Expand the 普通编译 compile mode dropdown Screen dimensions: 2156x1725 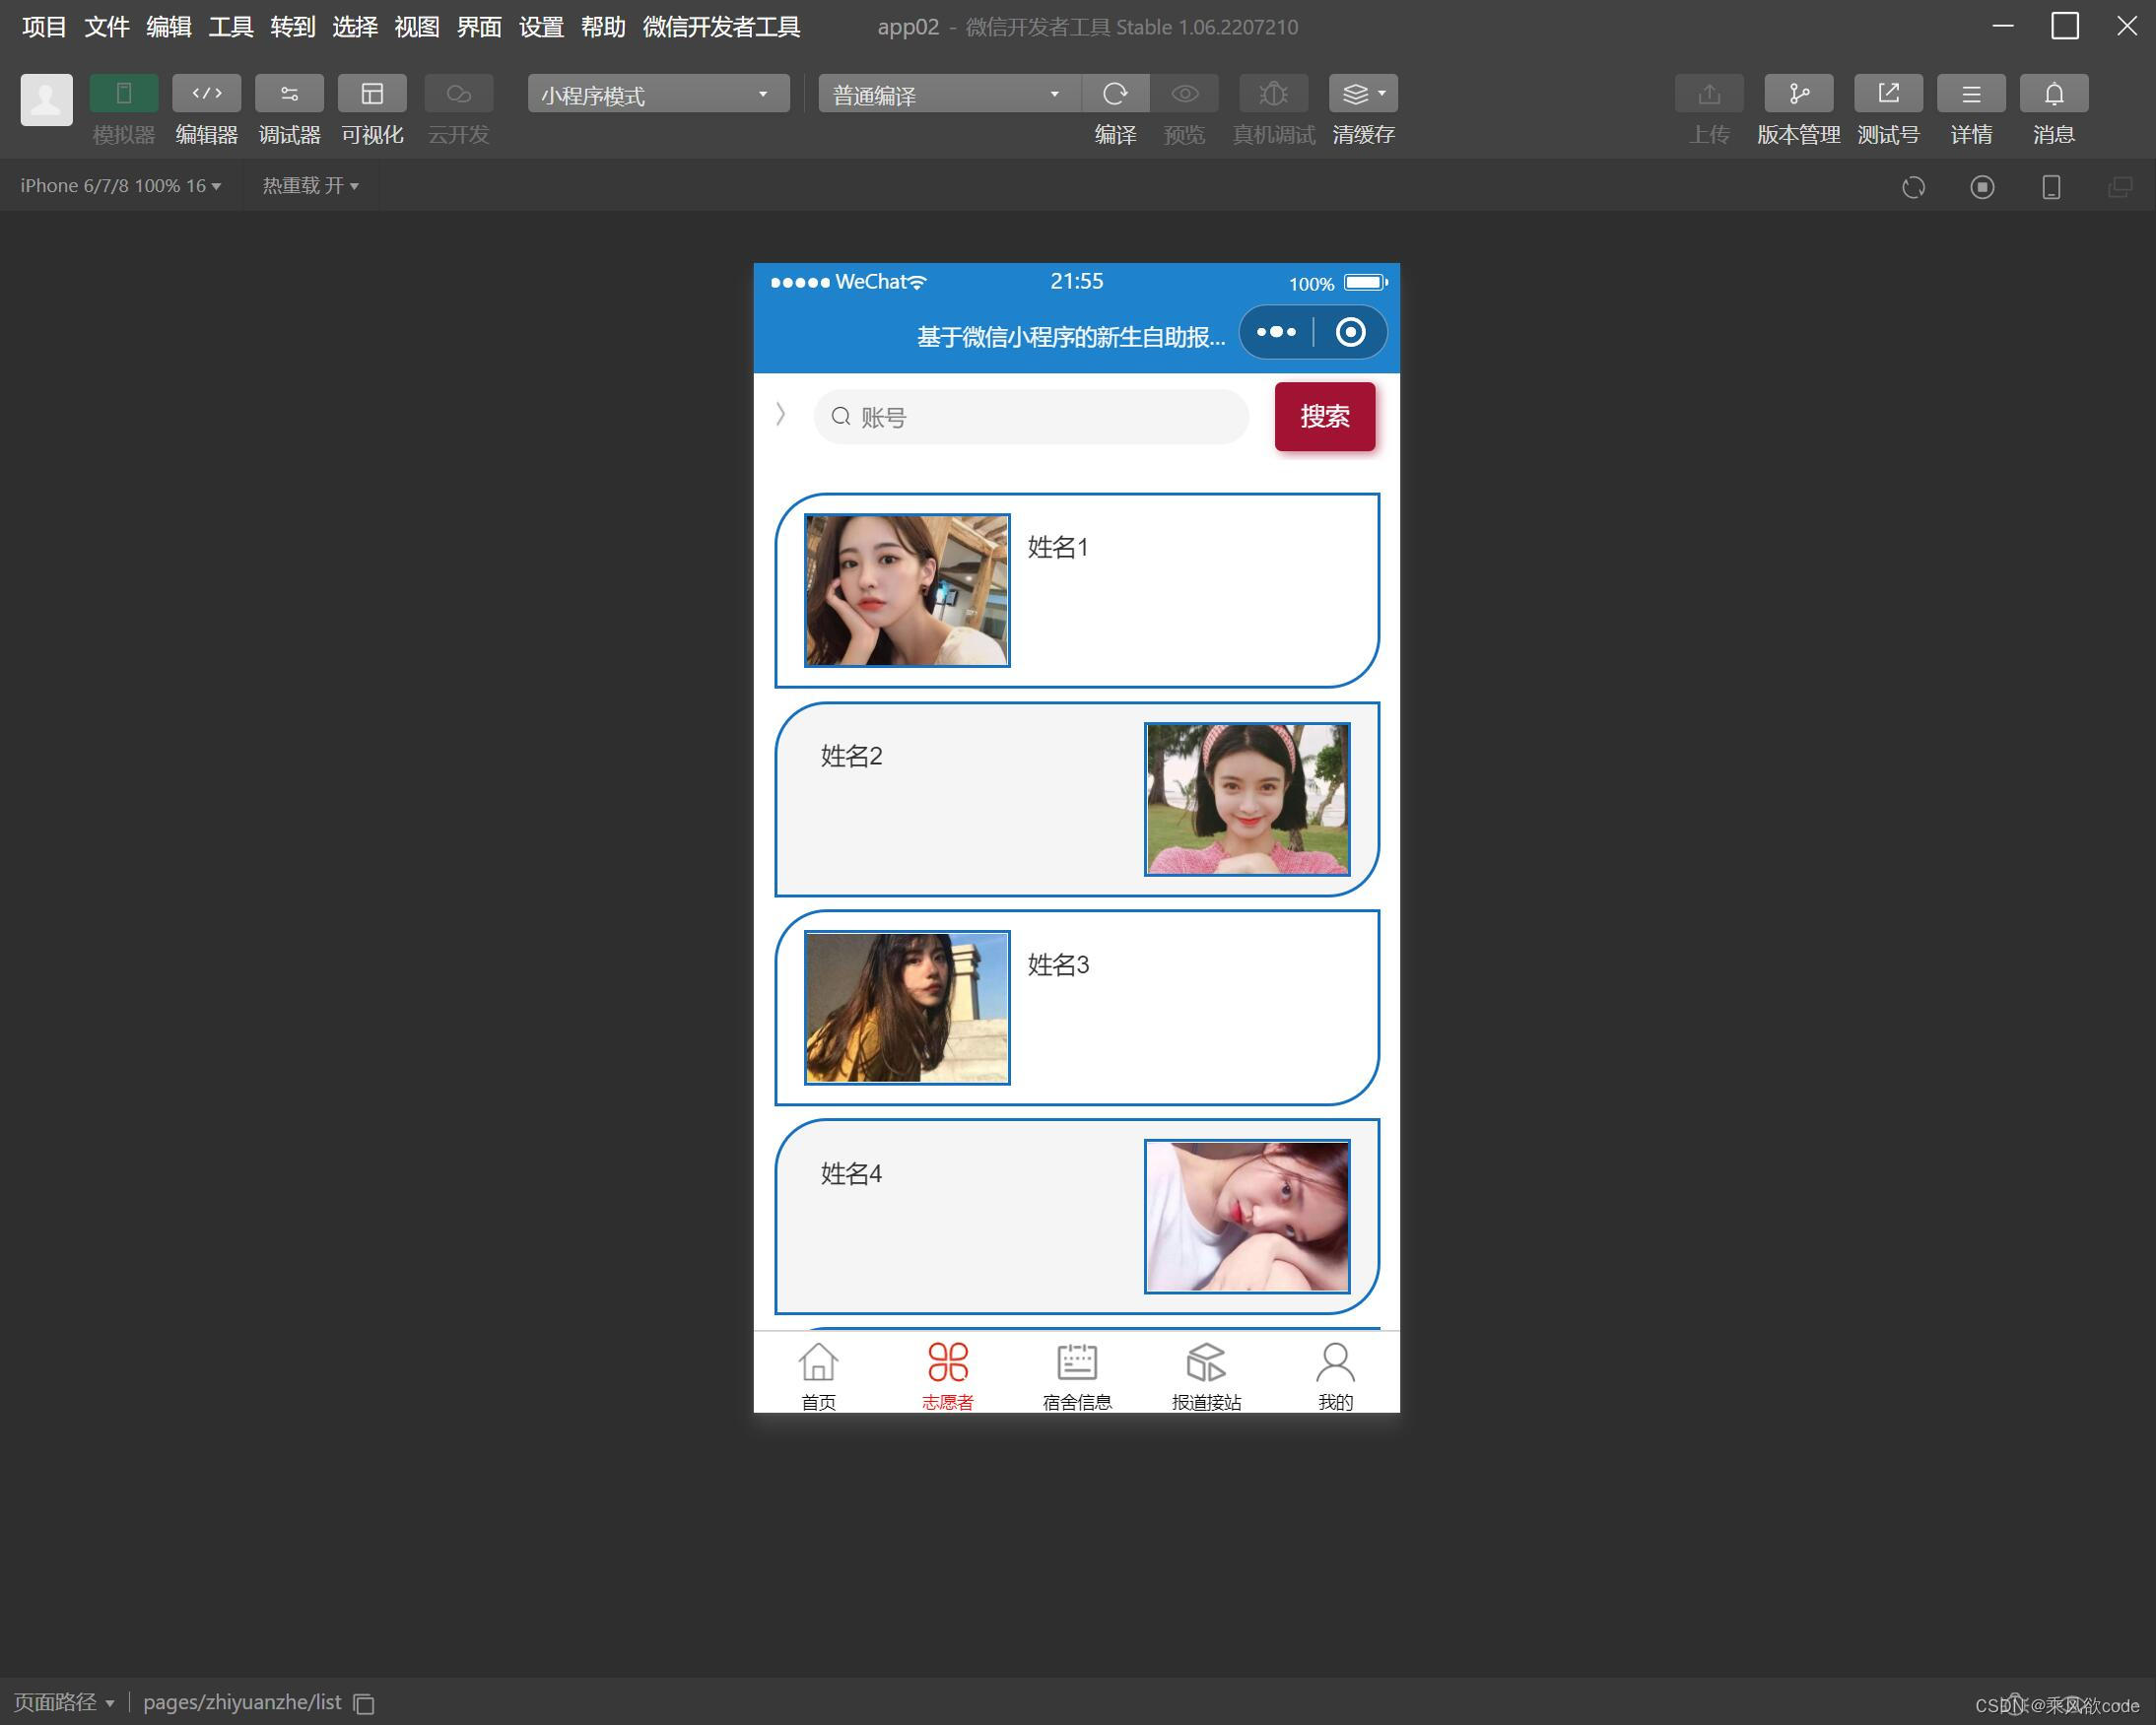[x=947, y=95]
